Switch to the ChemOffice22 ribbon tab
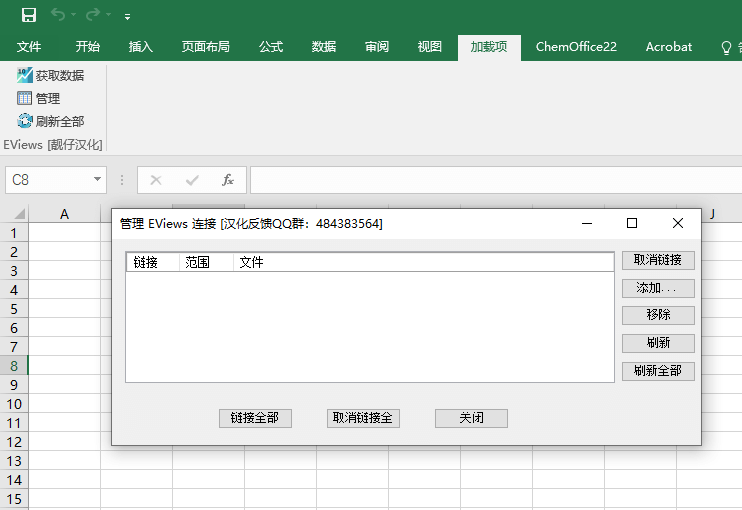The image size is (742, 510). pyautogui.click(x=576, y=47)
